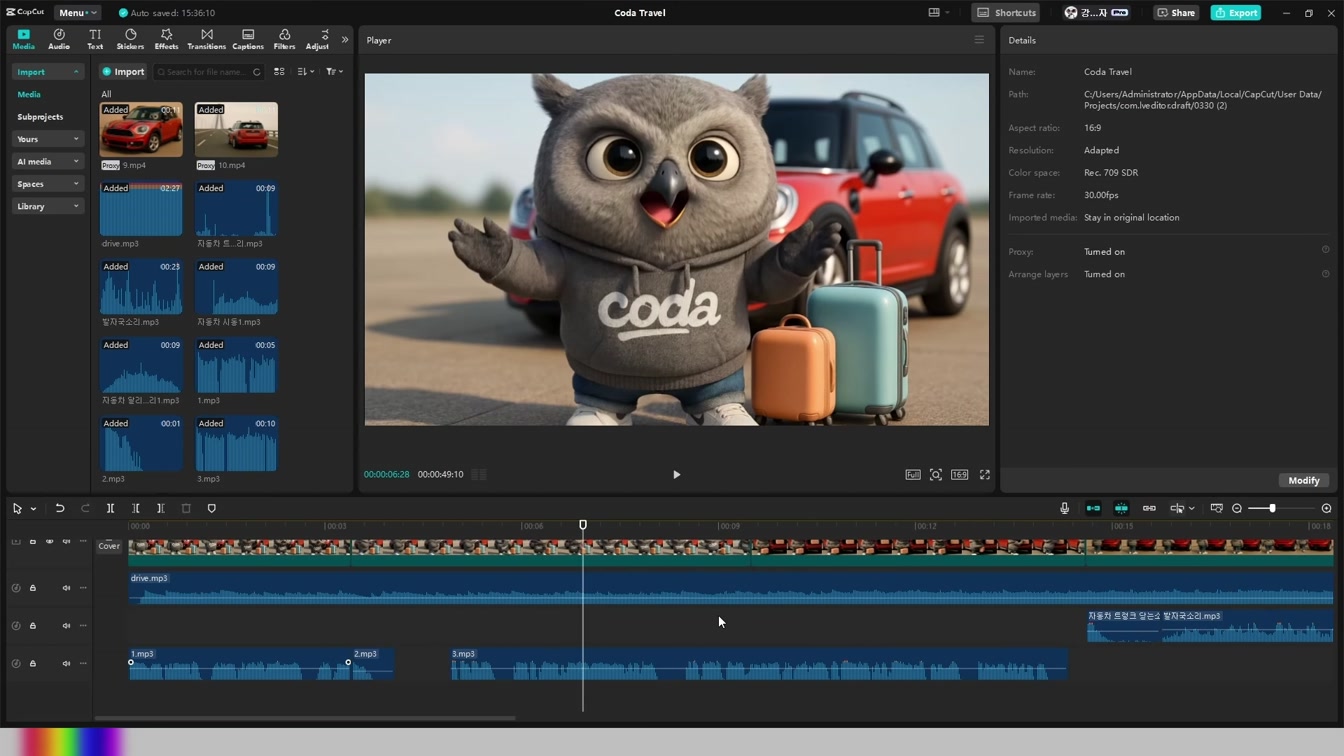The width and height of the screenshot is (1344, 756).
Task: Zoom out the timeline
Action: (1237, 509)
